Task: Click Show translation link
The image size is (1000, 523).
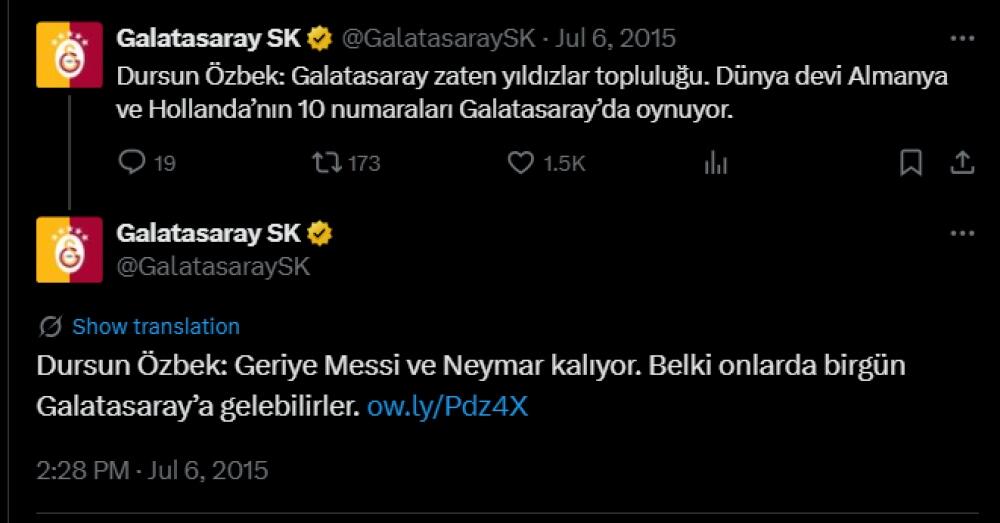Action: [156, 326]
